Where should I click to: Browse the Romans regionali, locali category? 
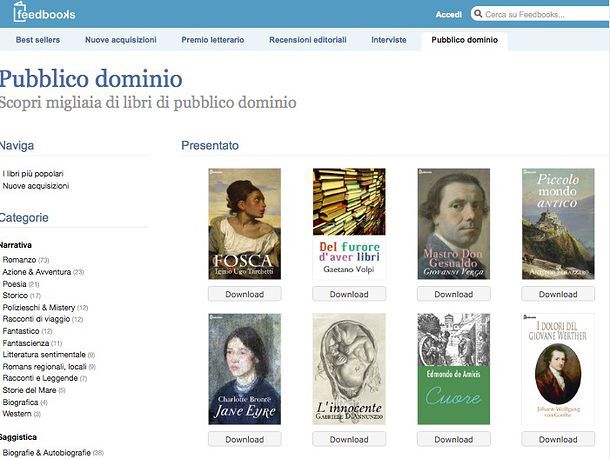45,366
